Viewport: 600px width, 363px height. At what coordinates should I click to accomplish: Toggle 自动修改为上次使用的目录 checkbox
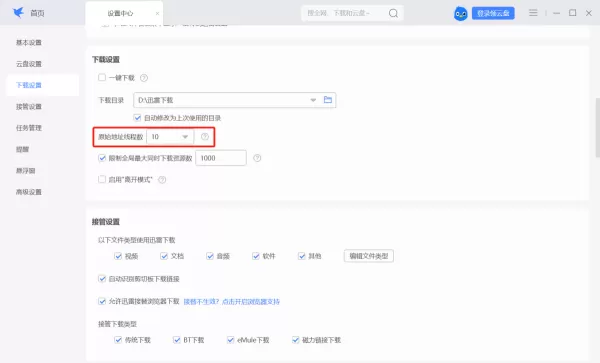(137, 118)
